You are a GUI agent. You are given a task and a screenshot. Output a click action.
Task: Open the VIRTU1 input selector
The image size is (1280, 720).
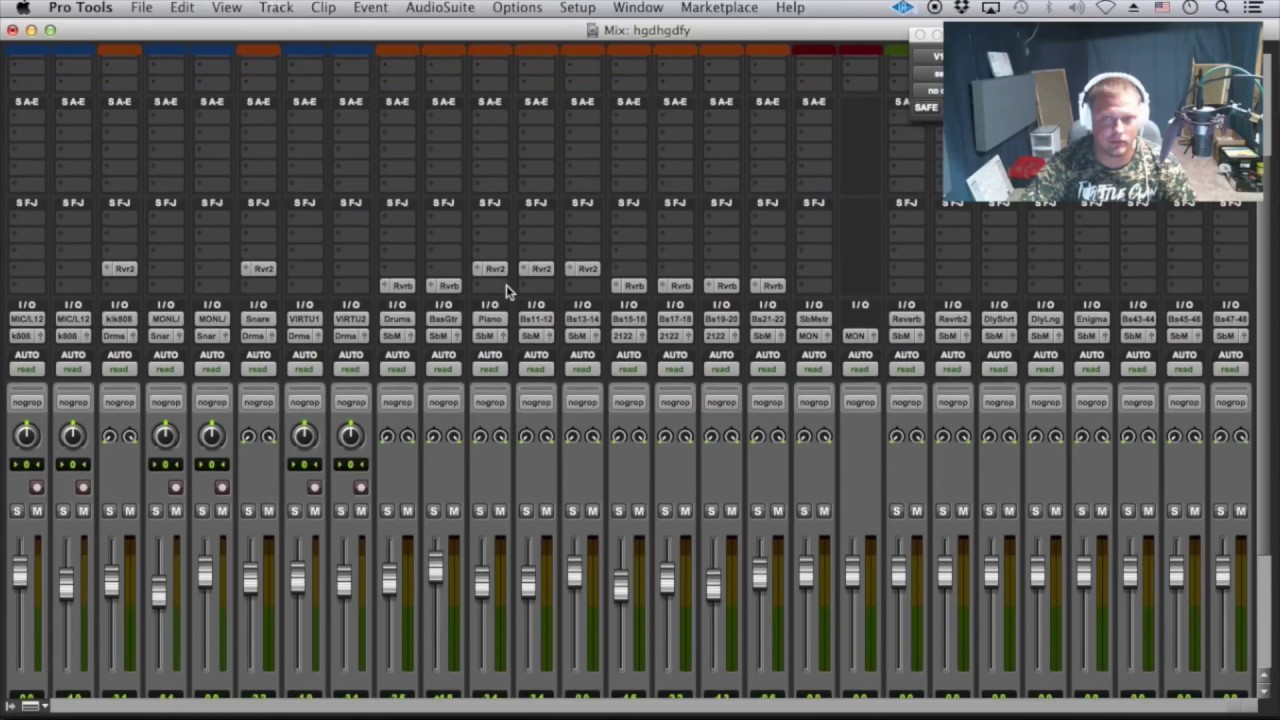click(x=304, y=319)
